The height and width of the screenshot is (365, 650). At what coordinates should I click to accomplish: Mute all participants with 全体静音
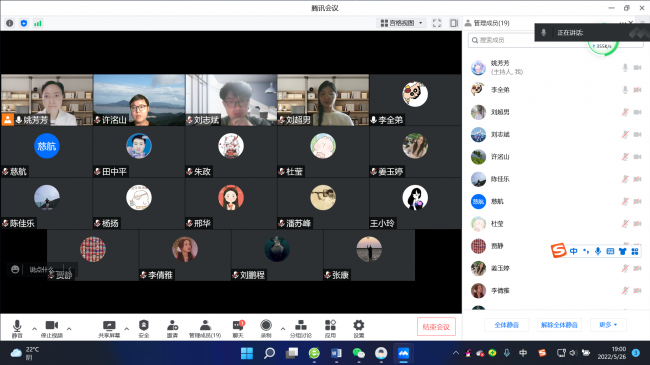pos(507,325)
